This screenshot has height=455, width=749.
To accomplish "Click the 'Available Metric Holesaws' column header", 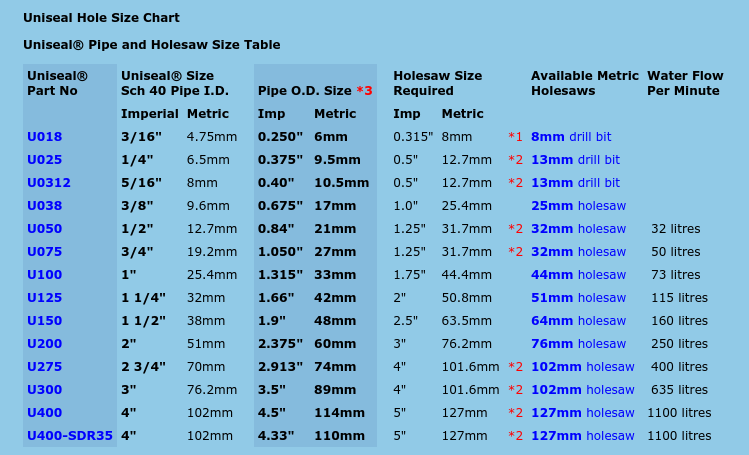I will (x=585, y=83).
